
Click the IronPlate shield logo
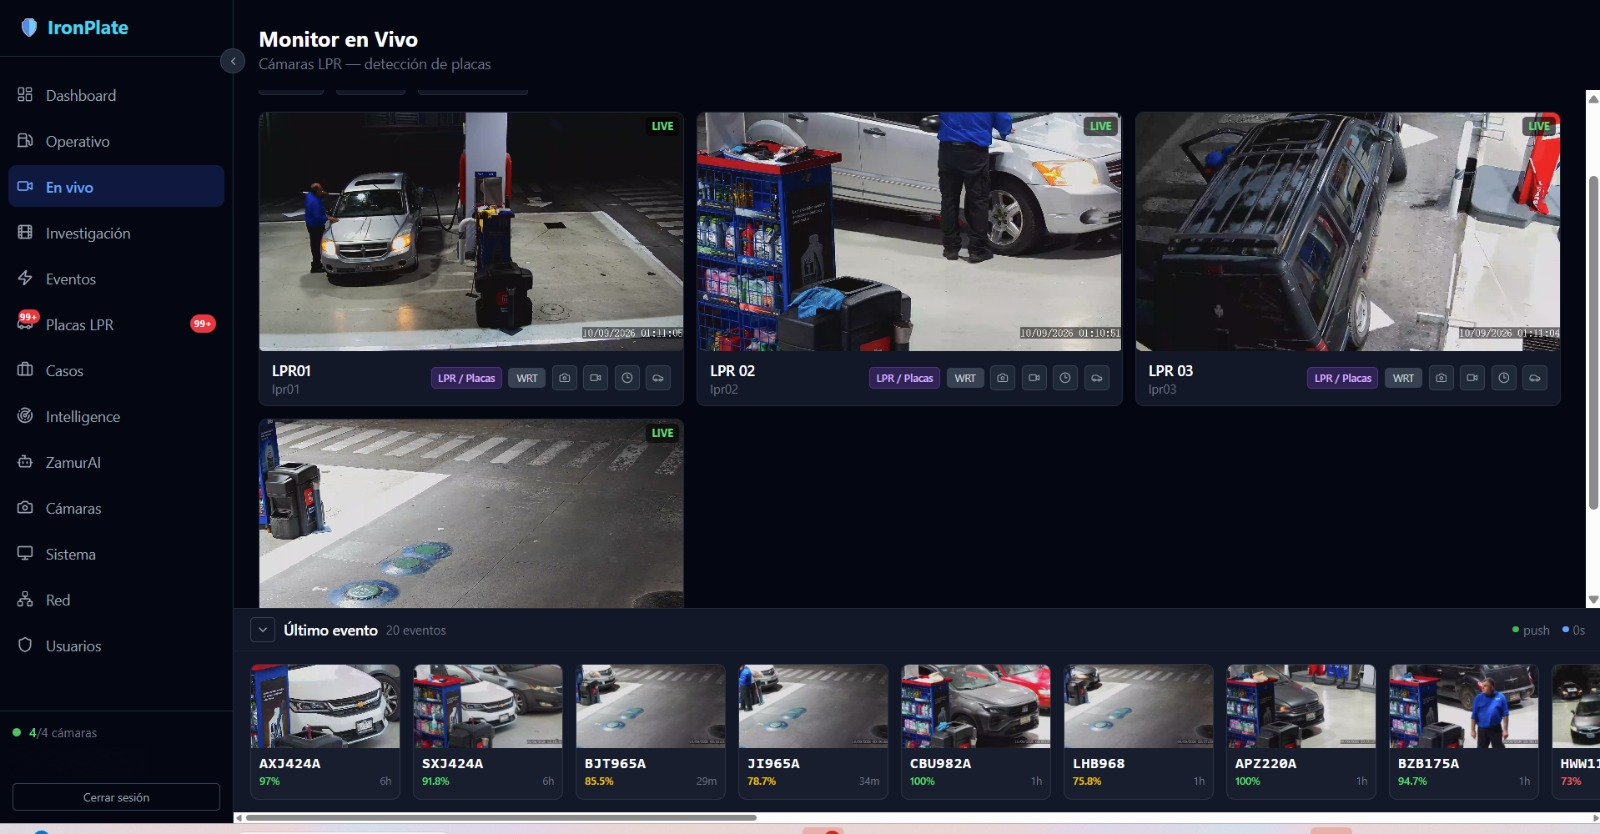pos(29,28)
